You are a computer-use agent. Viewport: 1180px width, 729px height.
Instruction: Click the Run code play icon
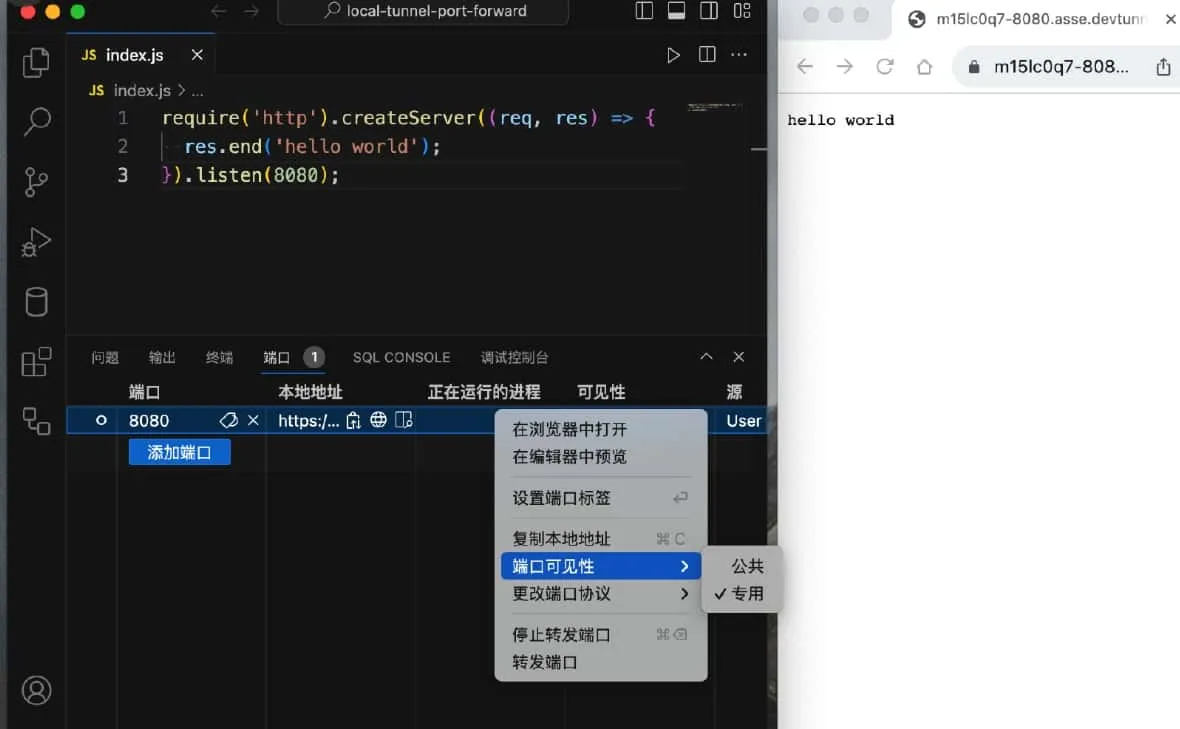pyautogui.click(x=673, y=55)
